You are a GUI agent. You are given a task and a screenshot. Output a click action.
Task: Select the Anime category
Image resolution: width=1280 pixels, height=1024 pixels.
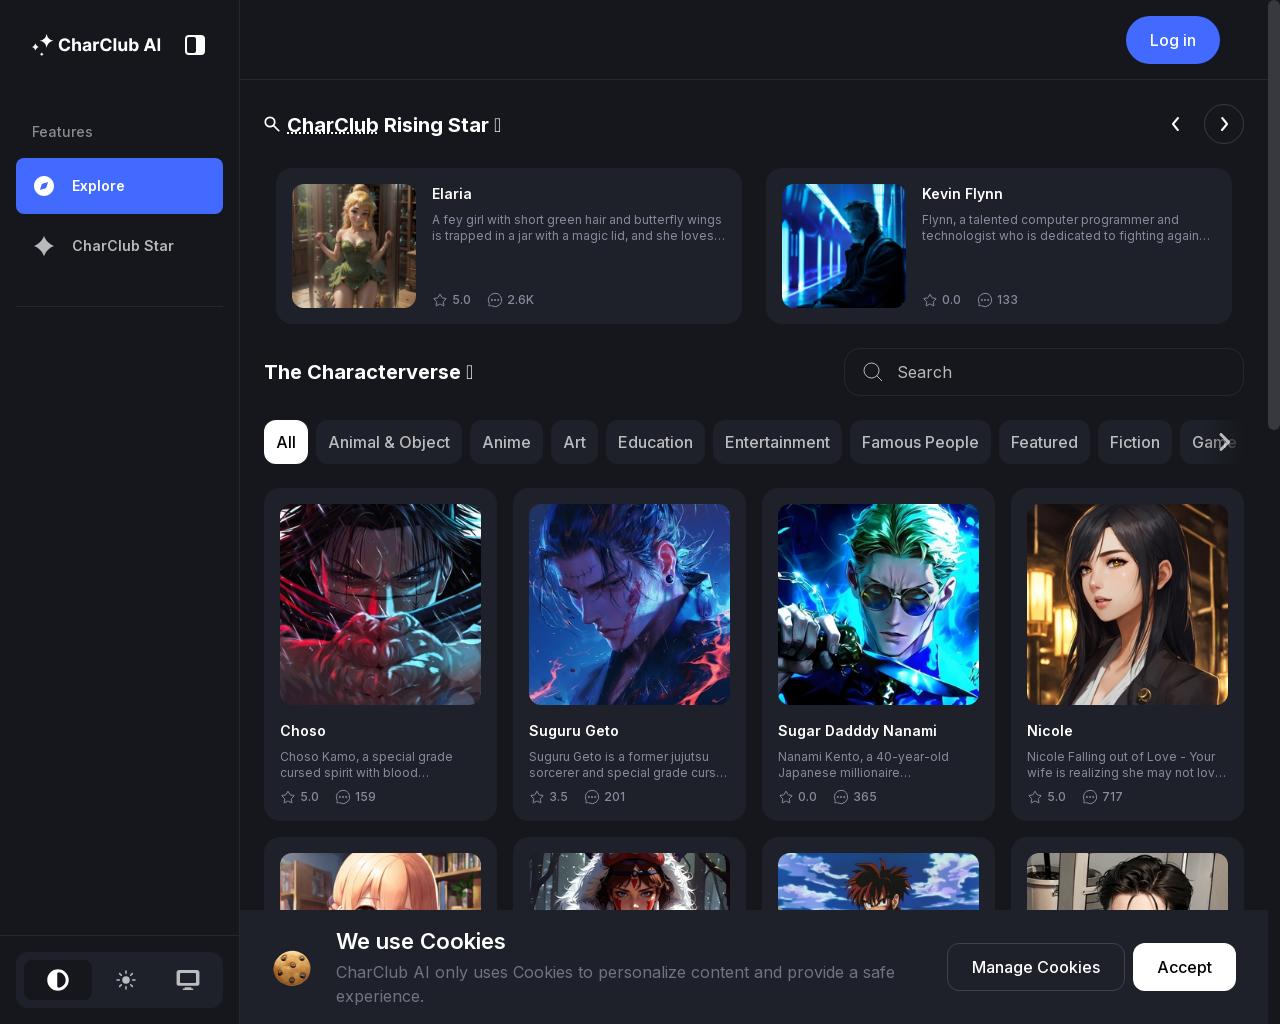tap(506, 442)
